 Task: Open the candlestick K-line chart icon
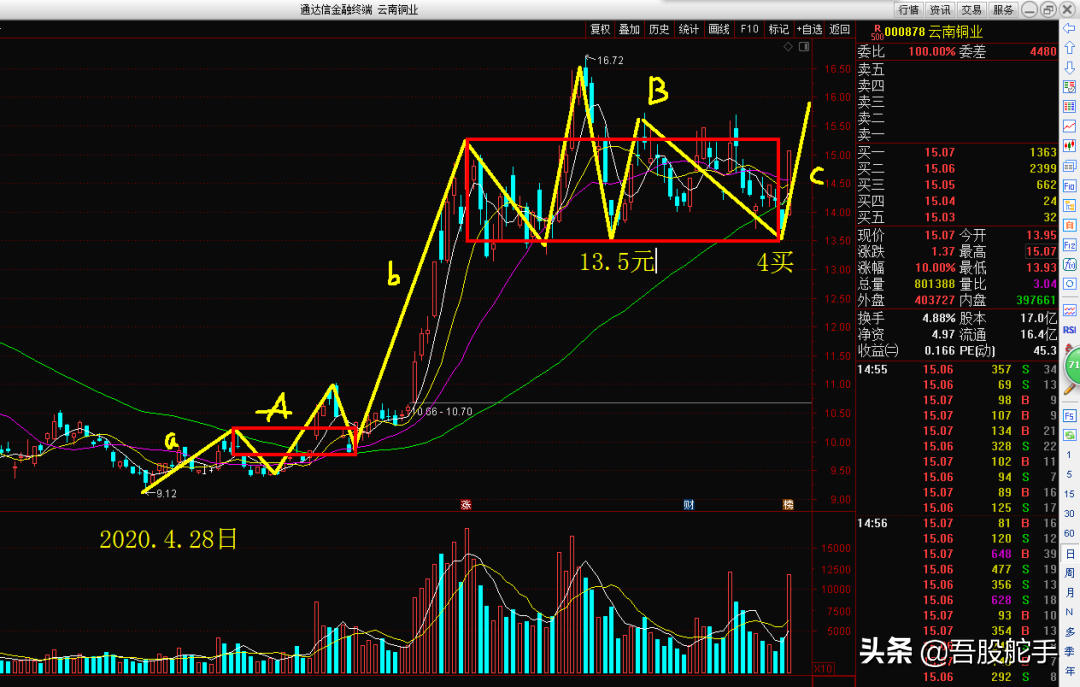pyautogui.click(x=1070, y=146)
